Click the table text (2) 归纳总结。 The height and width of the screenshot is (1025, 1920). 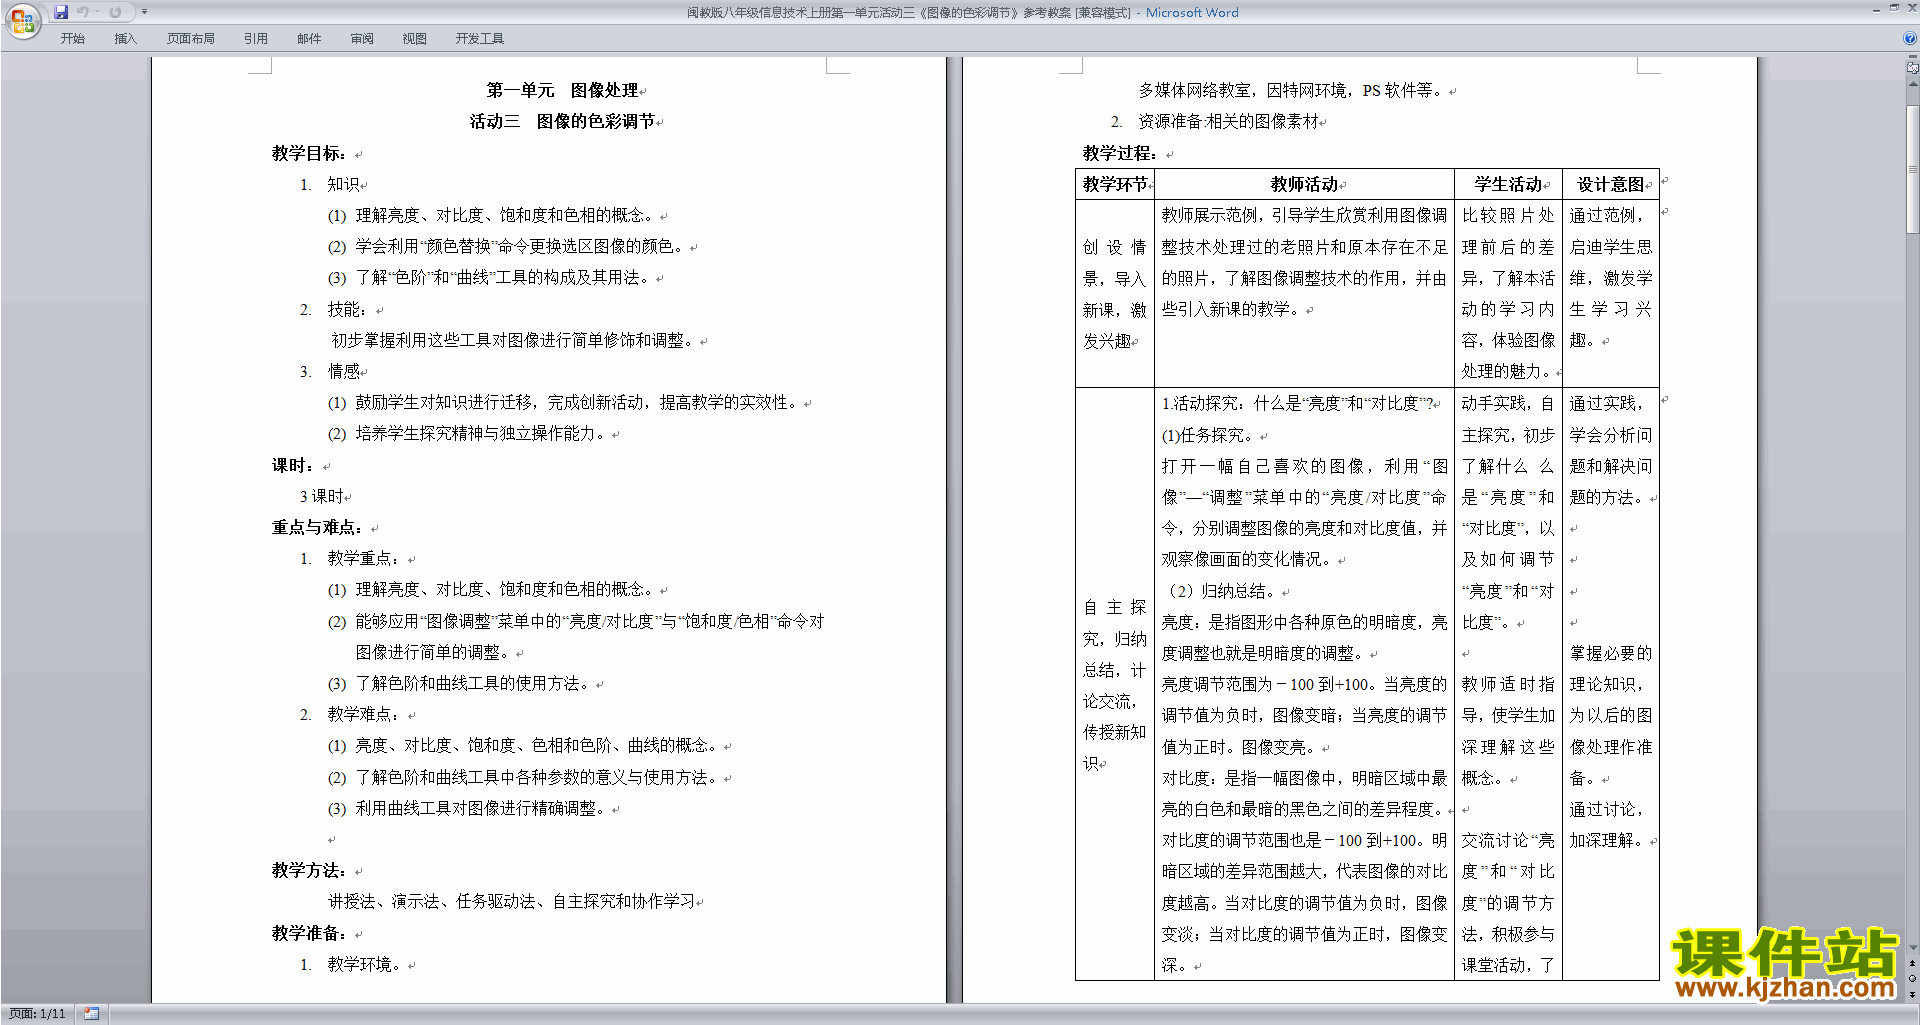1223,591
